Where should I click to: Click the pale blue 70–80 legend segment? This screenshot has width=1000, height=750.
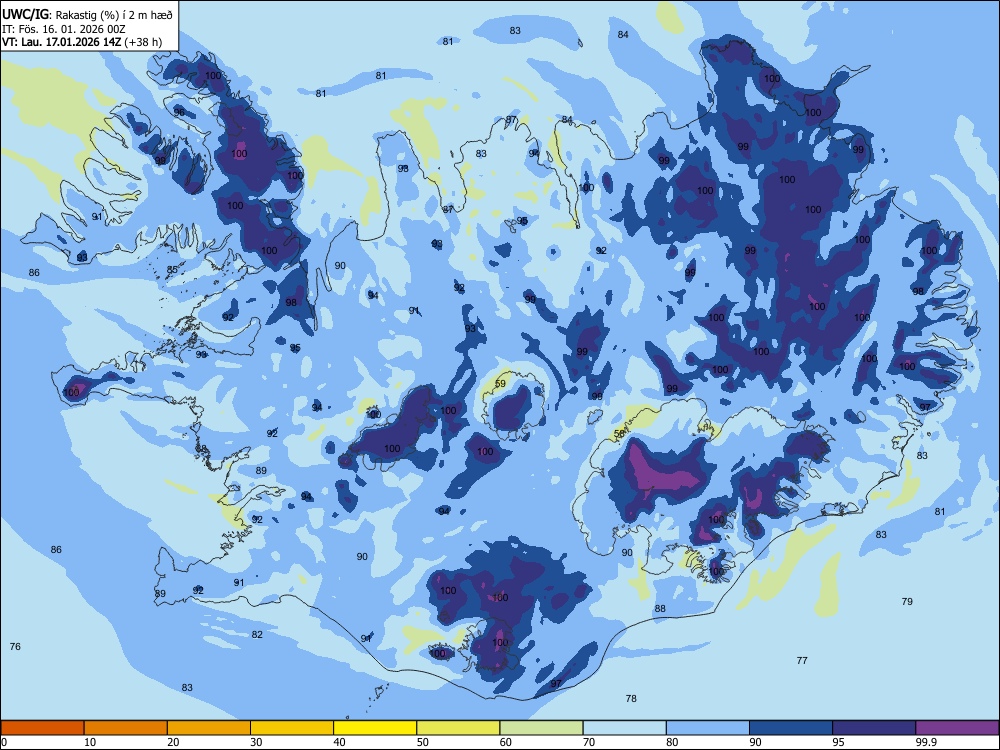[624, 728]
